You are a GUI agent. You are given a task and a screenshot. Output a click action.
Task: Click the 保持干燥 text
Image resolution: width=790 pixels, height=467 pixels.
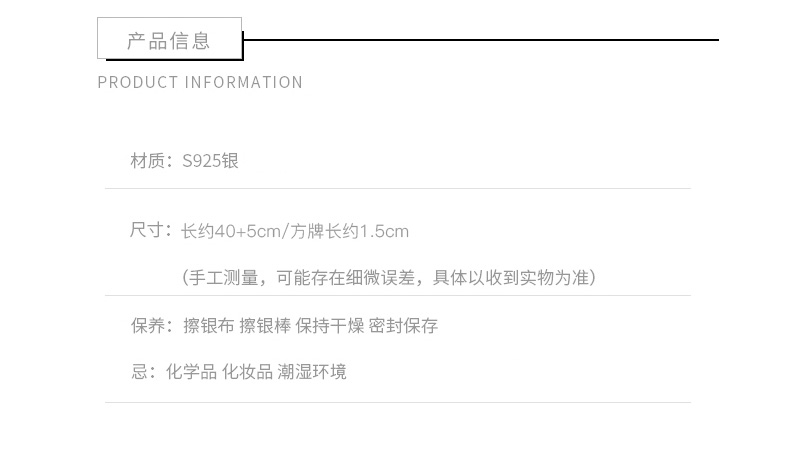(329, 326)
